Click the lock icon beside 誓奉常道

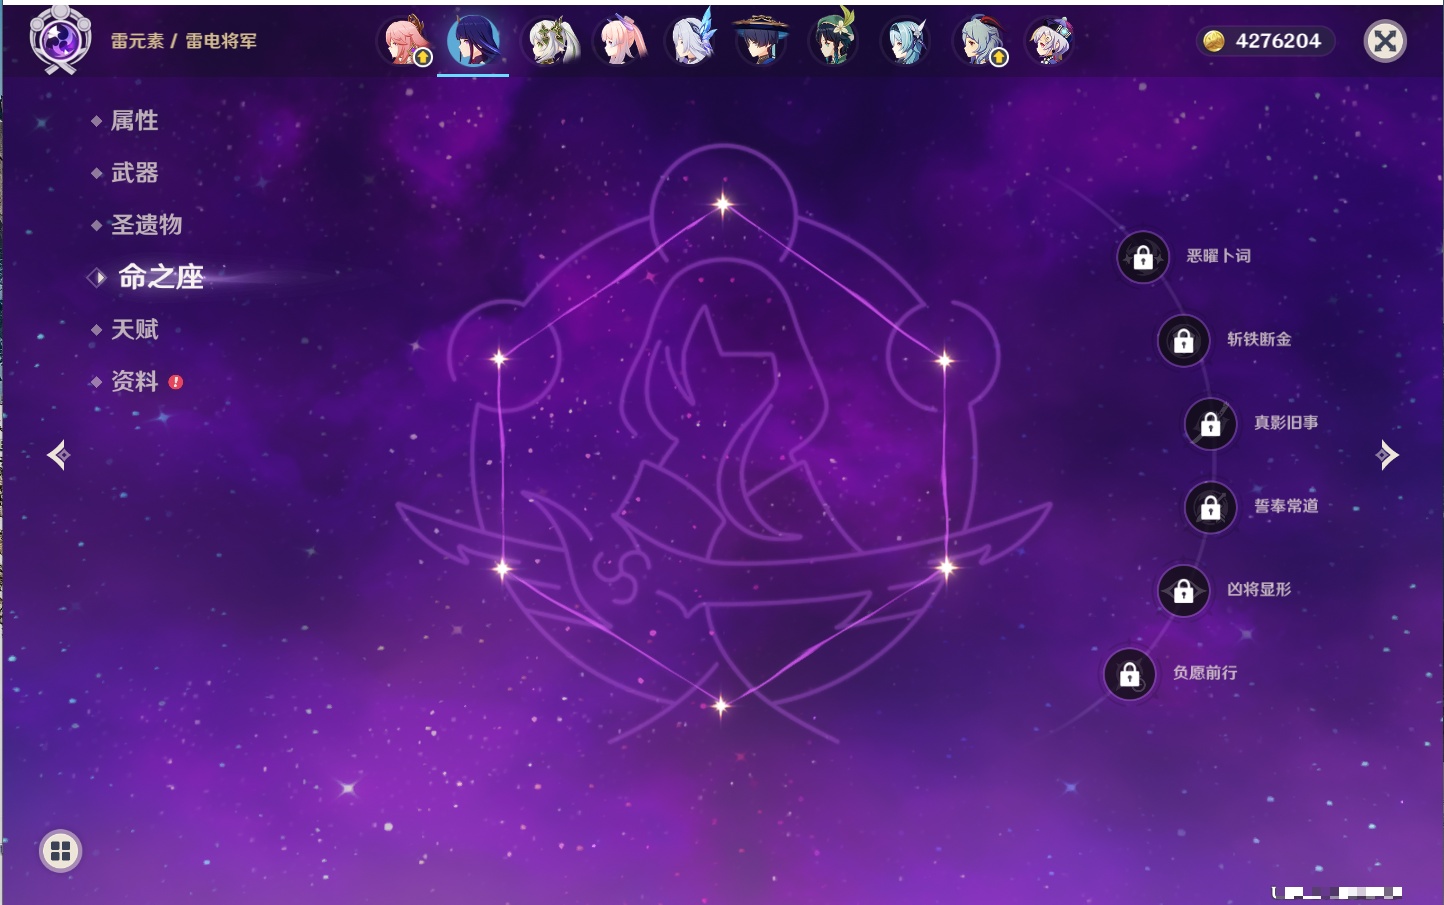(1211, 507)
